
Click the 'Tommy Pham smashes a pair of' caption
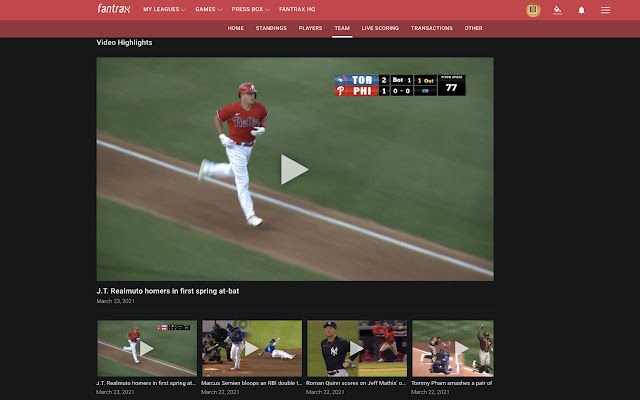pos(451,383)
